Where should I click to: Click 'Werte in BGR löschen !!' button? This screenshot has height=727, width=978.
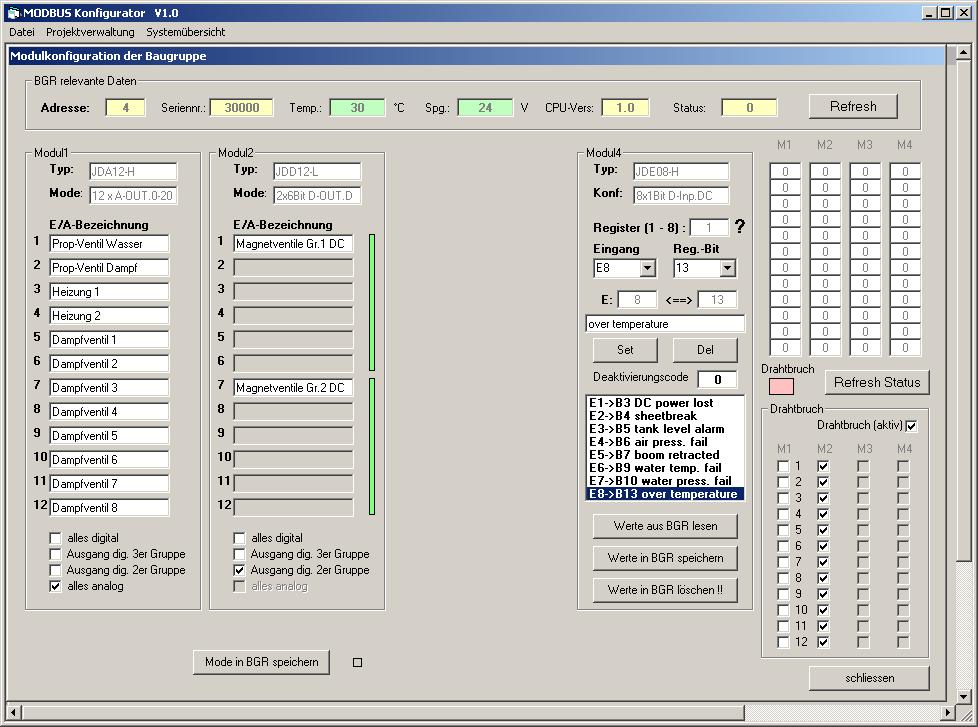tap(665, 590)
